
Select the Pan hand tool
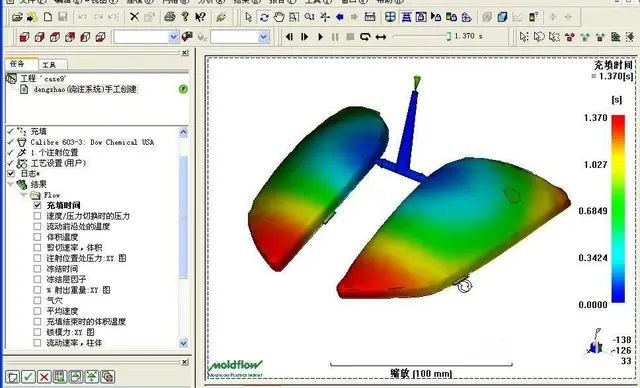tap(279, 17)
